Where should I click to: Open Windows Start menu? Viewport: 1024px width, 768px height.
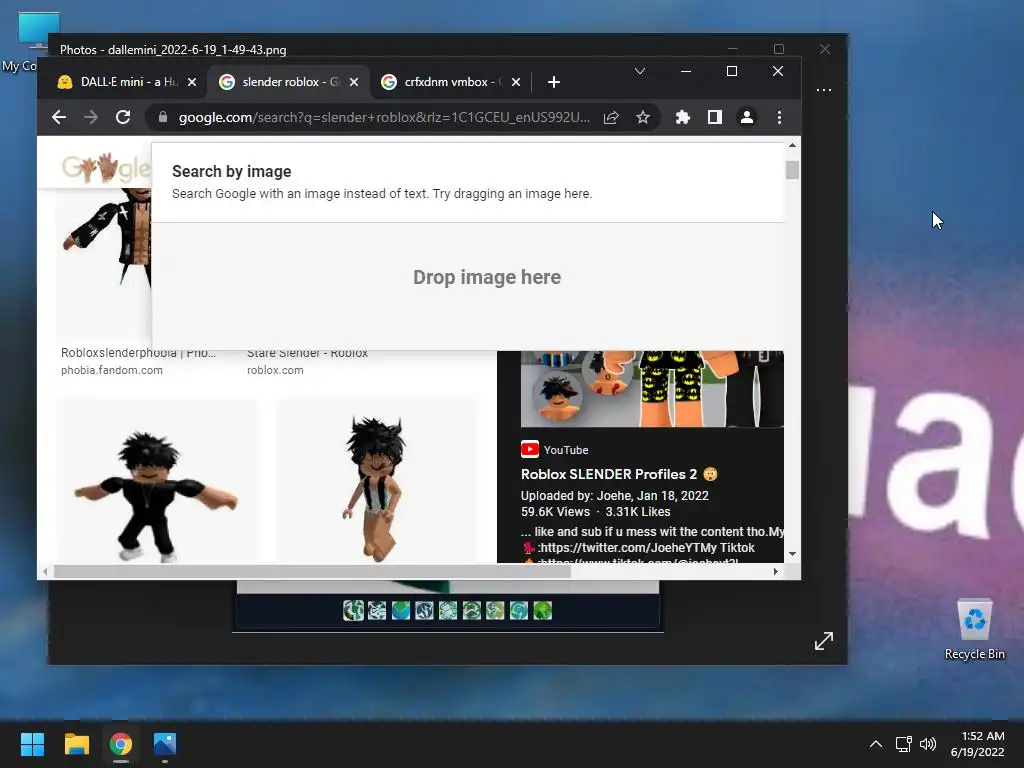[32, 744]
